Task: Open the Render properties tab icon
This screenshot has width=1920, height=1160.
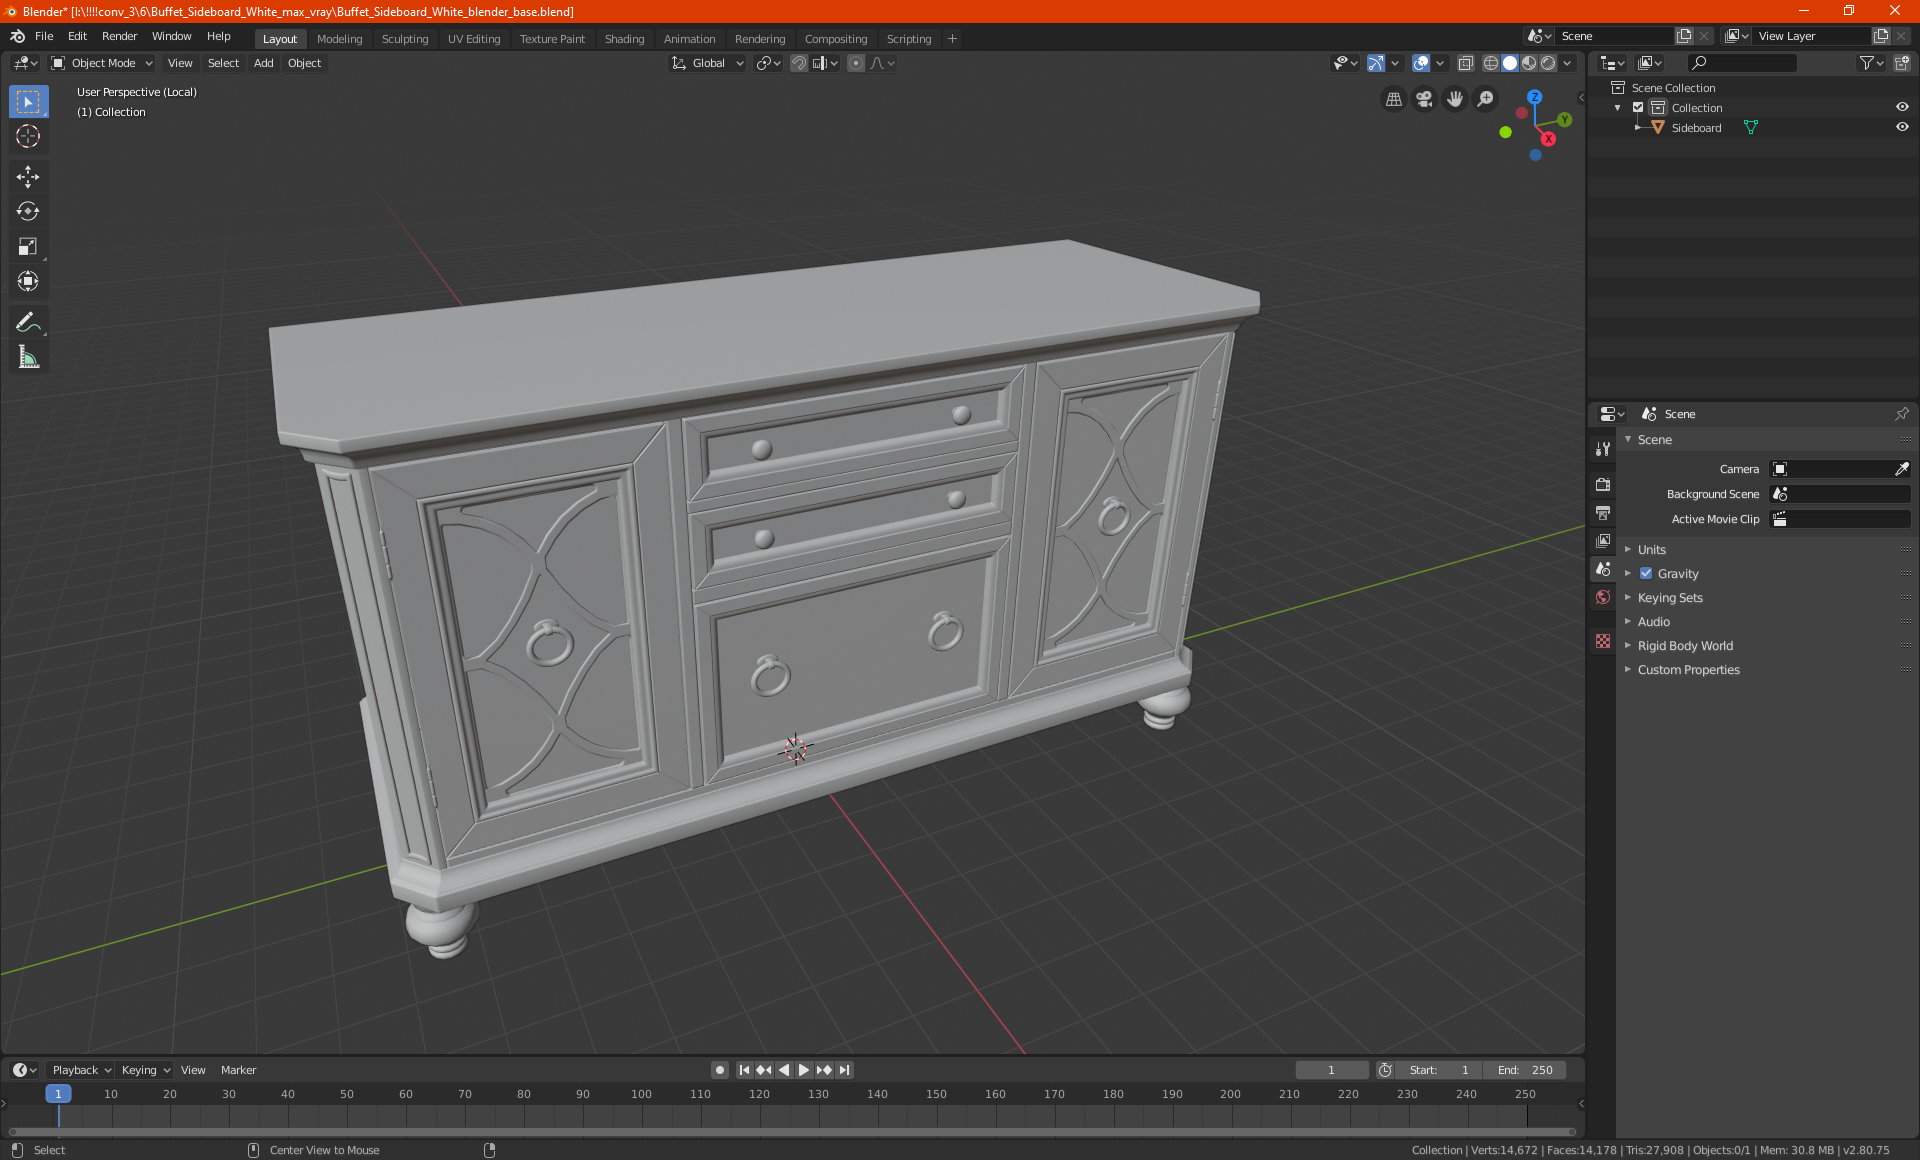Action: click(1603, 485)
